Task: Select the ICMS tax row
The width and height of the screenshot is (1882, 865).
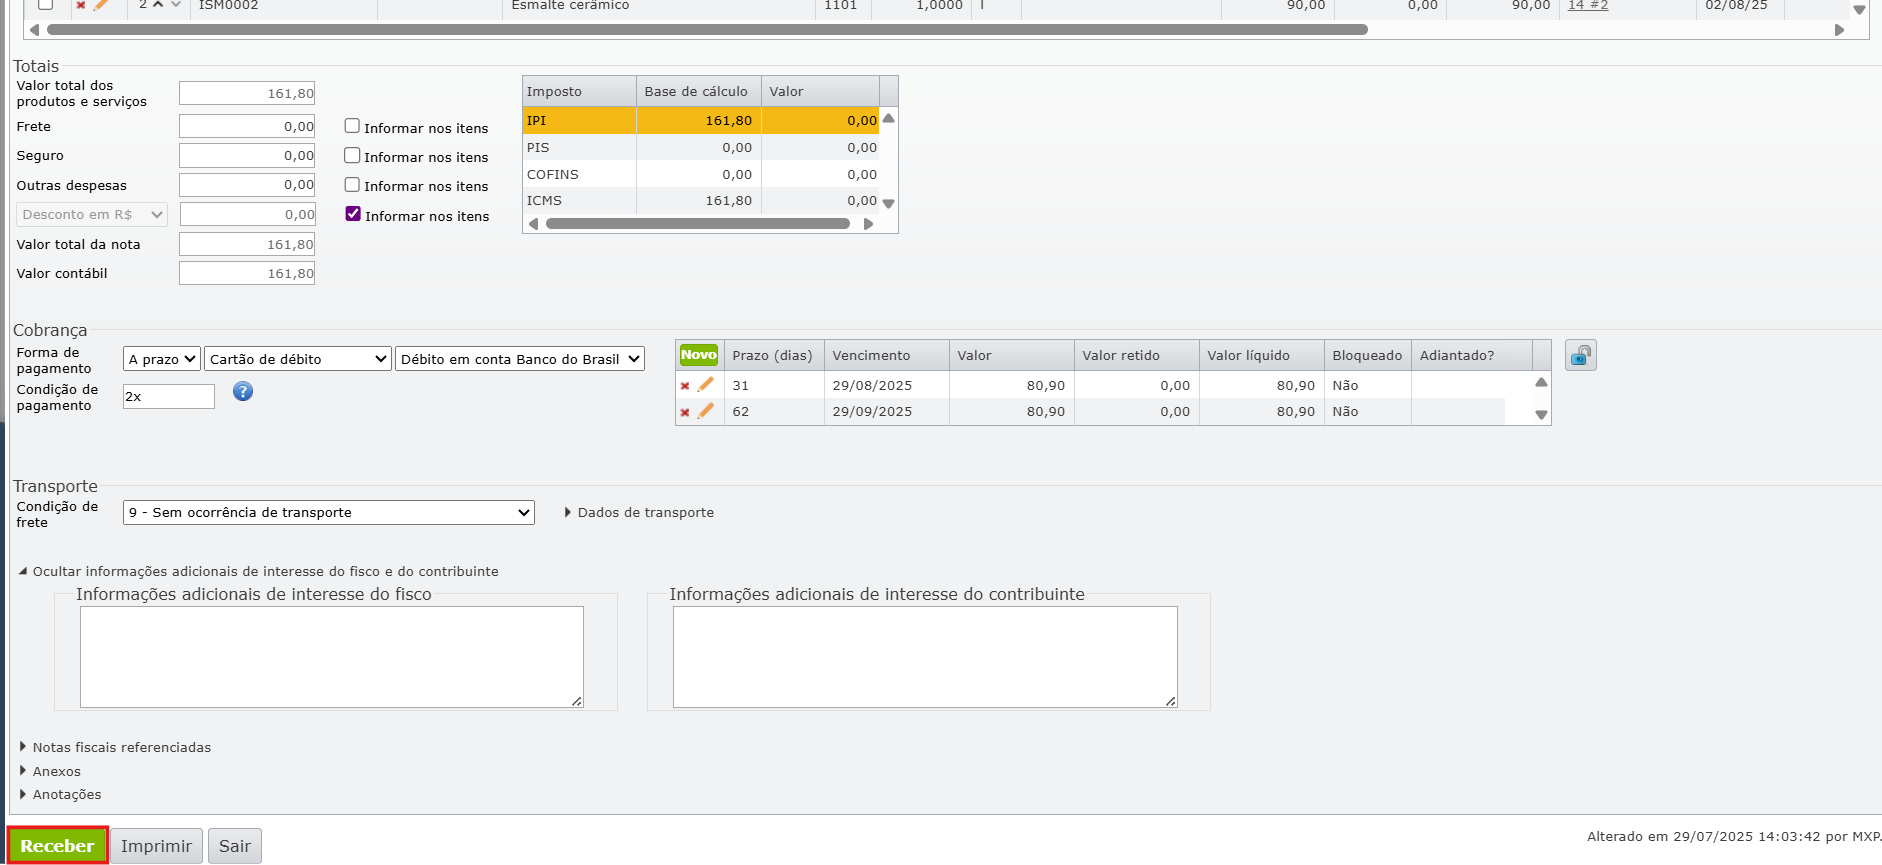Action: pos(700,200)
